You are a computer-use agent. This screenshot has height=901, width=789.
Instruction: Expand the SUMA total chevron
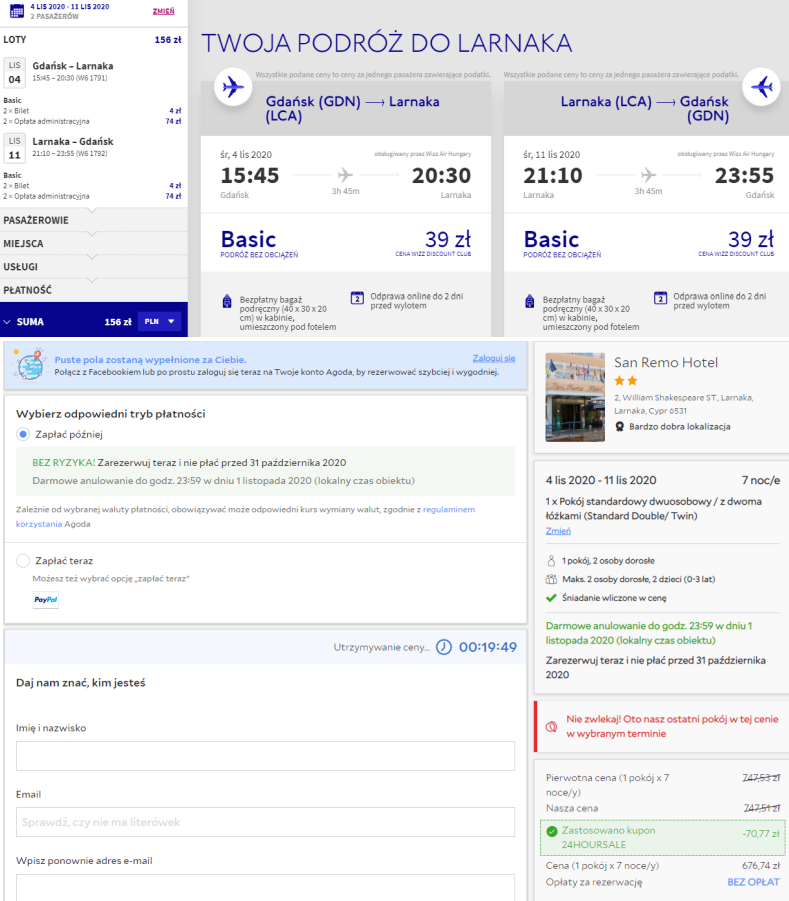(7, 322)
